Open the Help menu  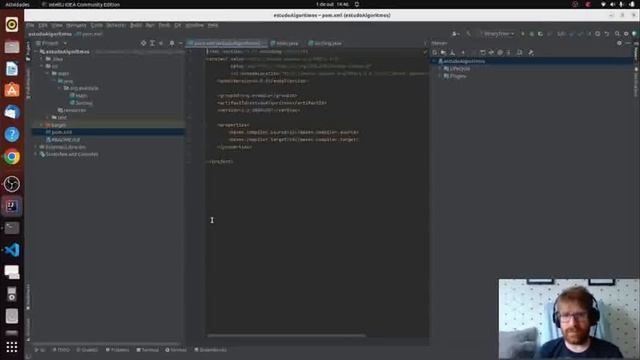pyautogui.click(x=213, y=25)
